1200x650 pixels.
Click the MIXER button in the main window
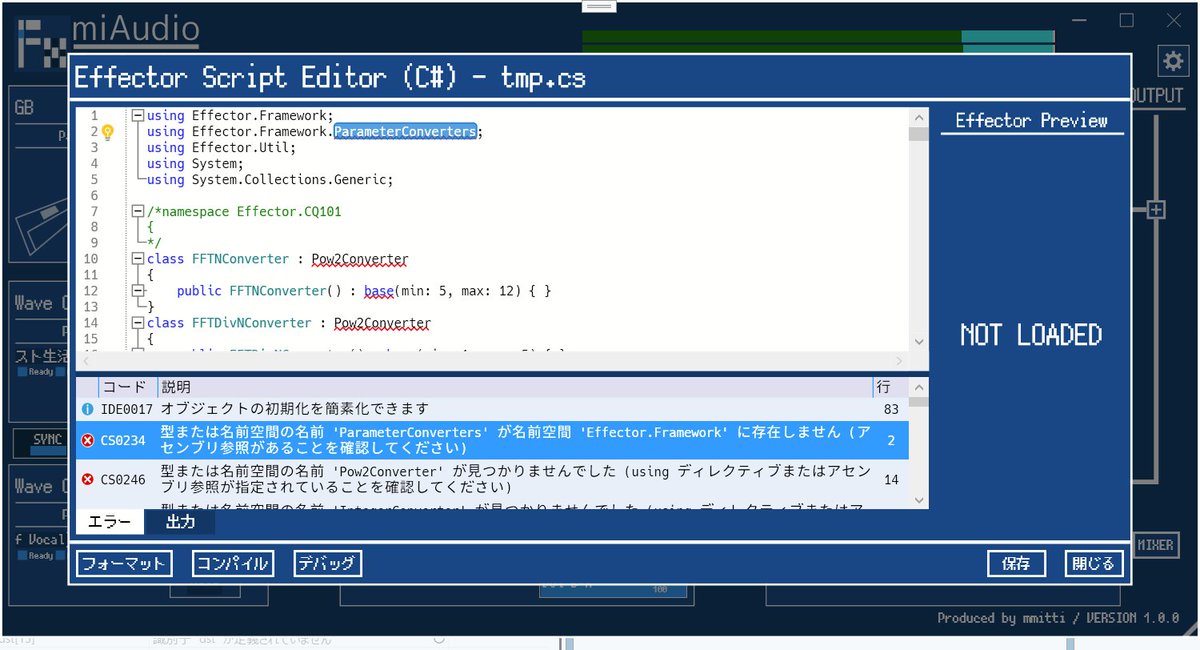point(1155,545)
